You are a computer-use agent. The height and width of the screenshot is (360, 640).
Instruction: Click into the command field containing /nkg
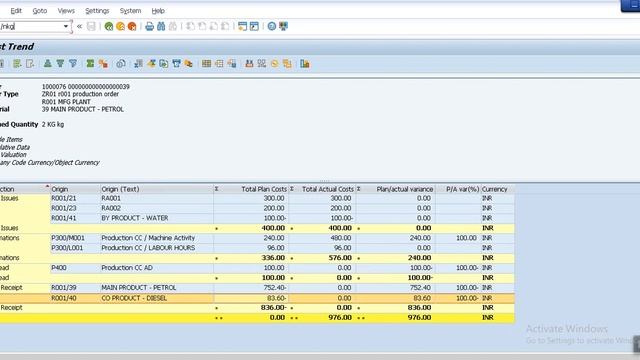click(x=31, y=27)
